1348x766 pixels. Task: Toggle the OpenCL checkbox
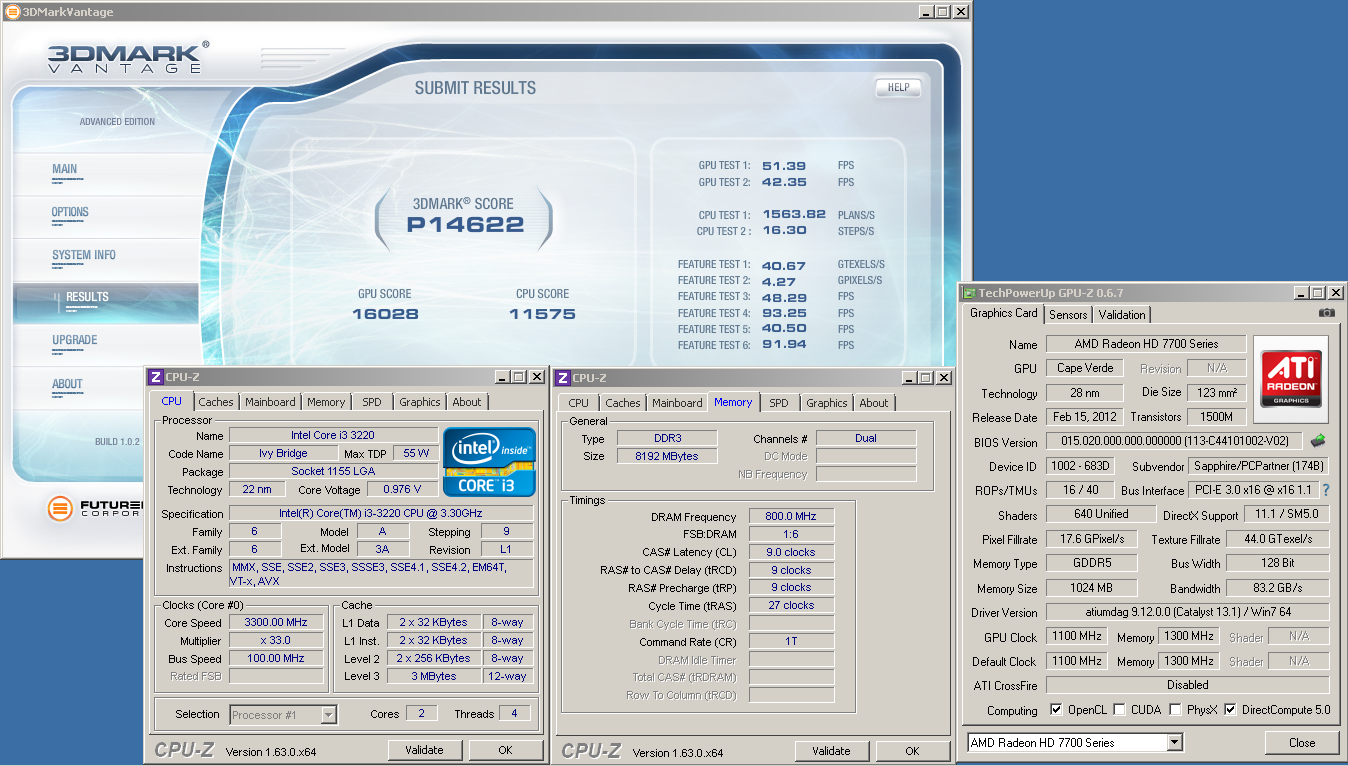[x=1057, y=710]
